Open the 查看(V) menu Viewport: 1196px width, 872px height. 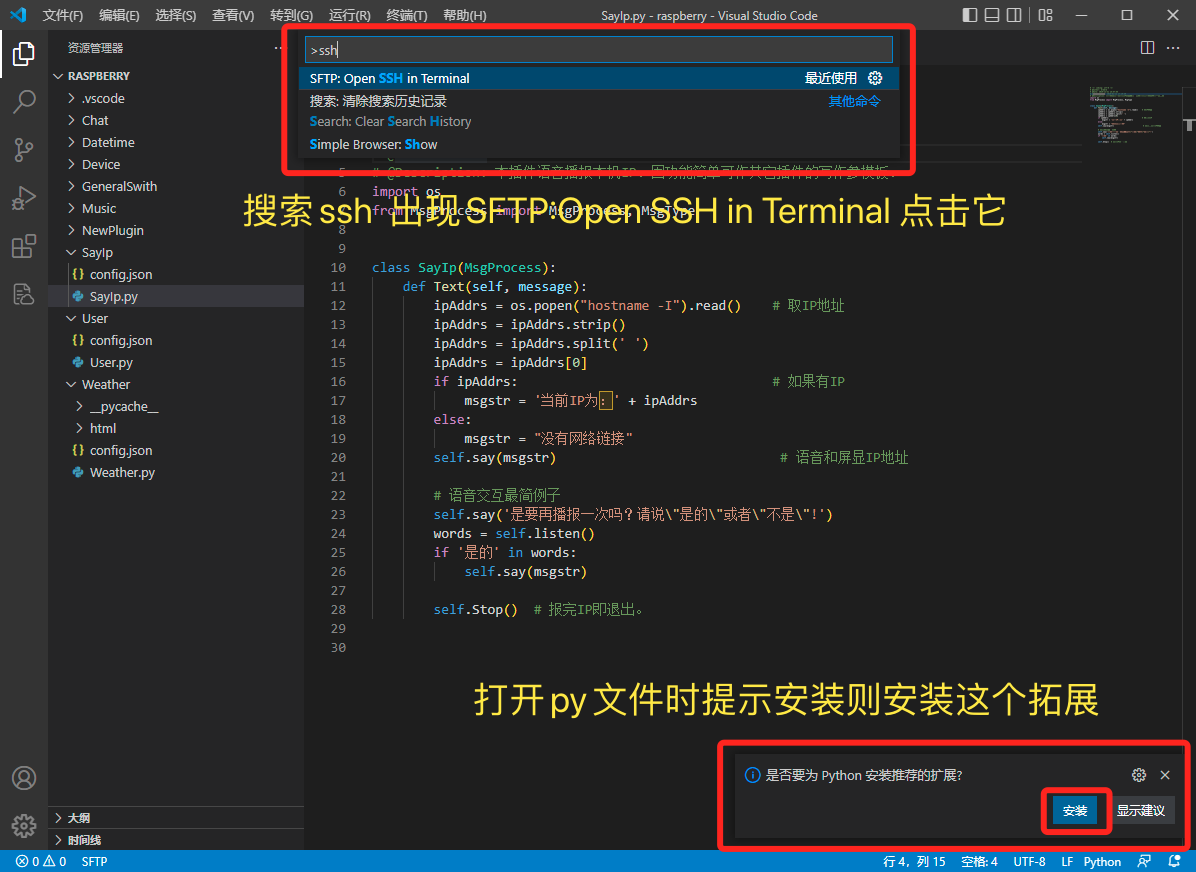[x=233, y=15]
